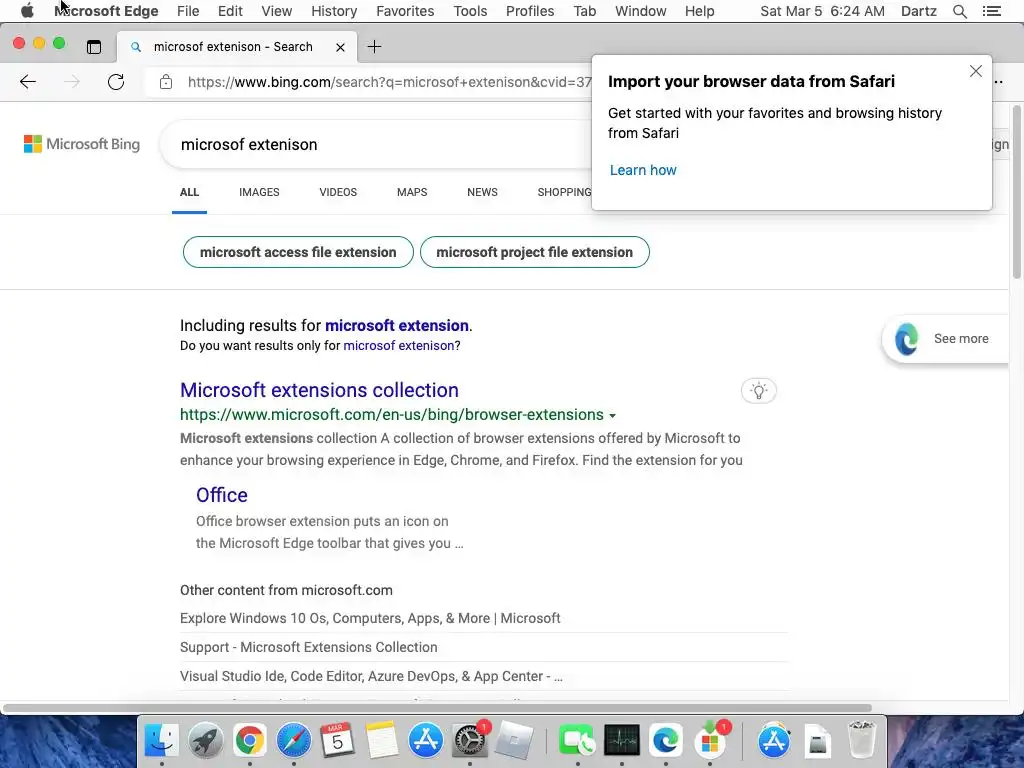Open Microsoft AutoUpdate icon in dock

click(x=710, y=741)
